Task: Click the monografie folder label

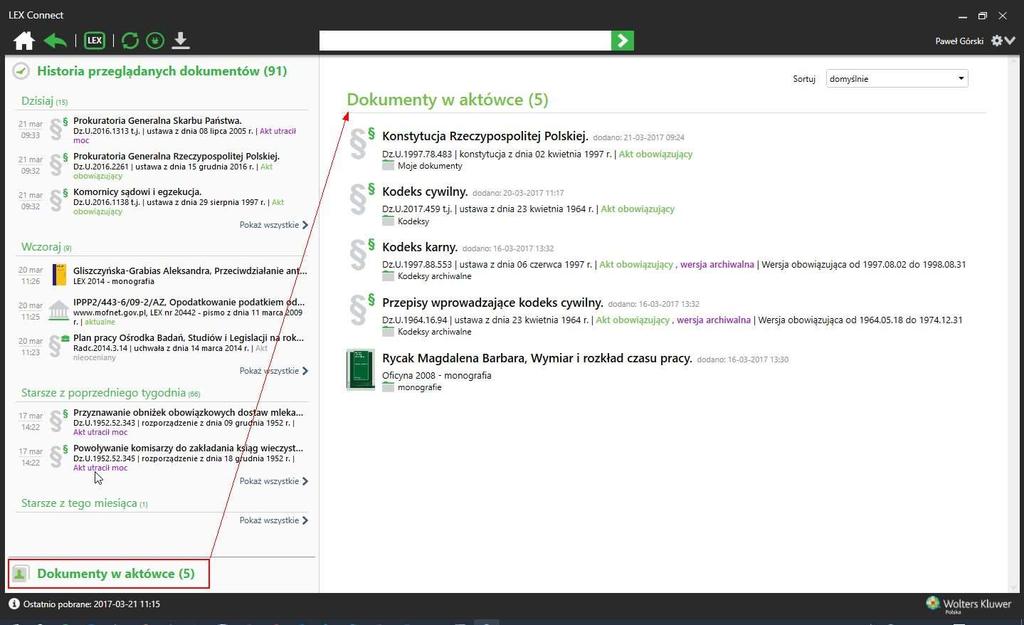Action: [419, 387]
